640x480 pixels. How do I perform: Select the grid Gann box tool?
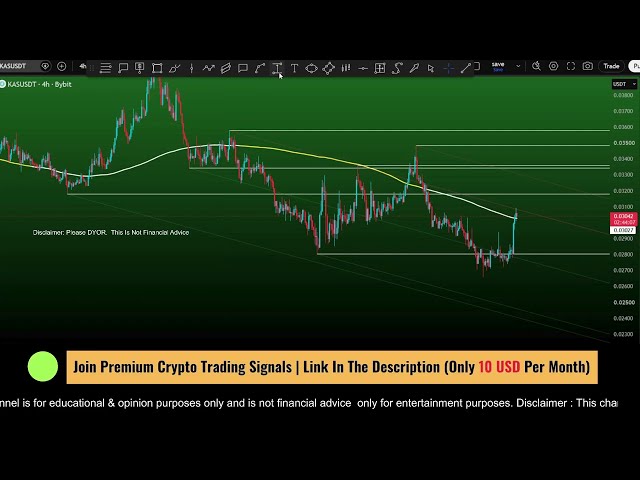click(x=380, y=68)
